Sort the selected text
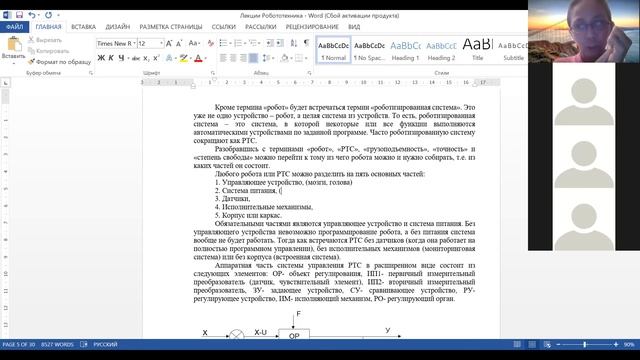This screenshot has width=640, height=360. pos(294,43)
